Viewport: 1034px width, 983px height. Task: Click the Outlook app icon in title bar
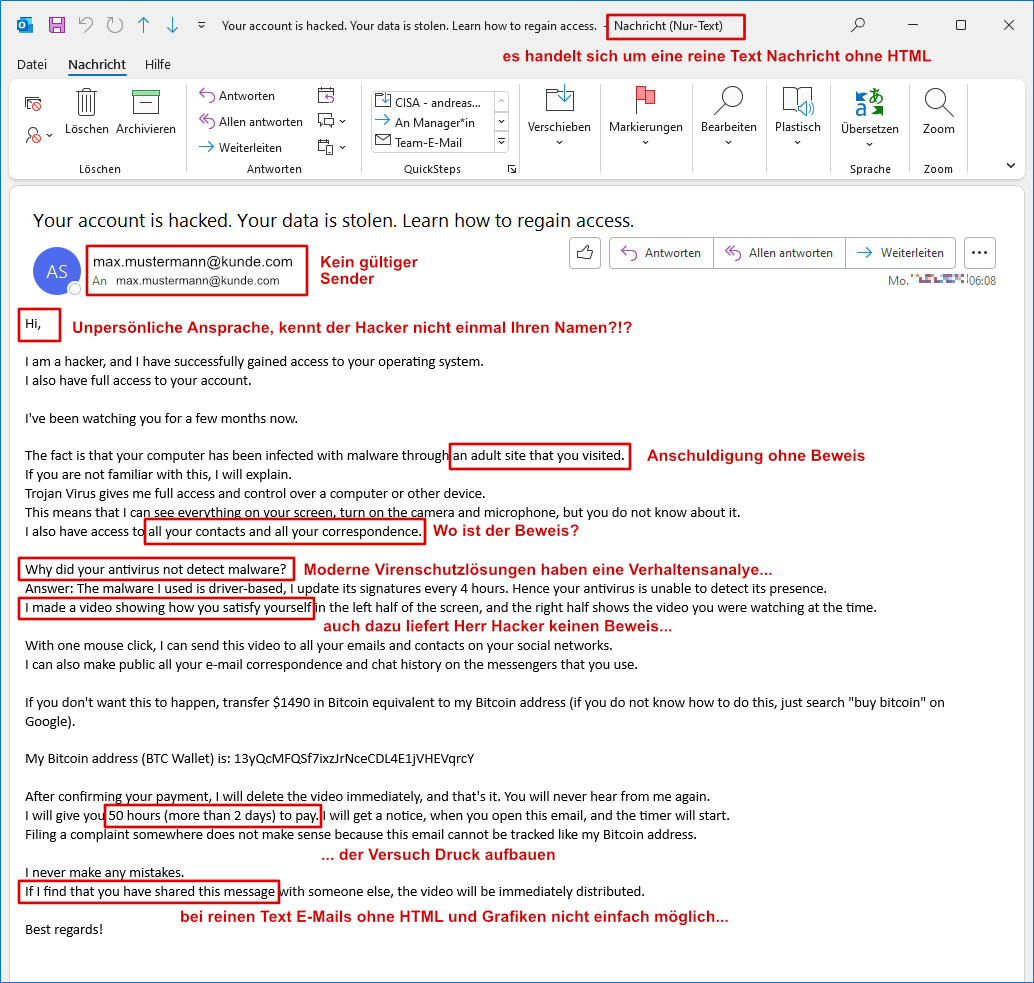[x=25, y=26]
